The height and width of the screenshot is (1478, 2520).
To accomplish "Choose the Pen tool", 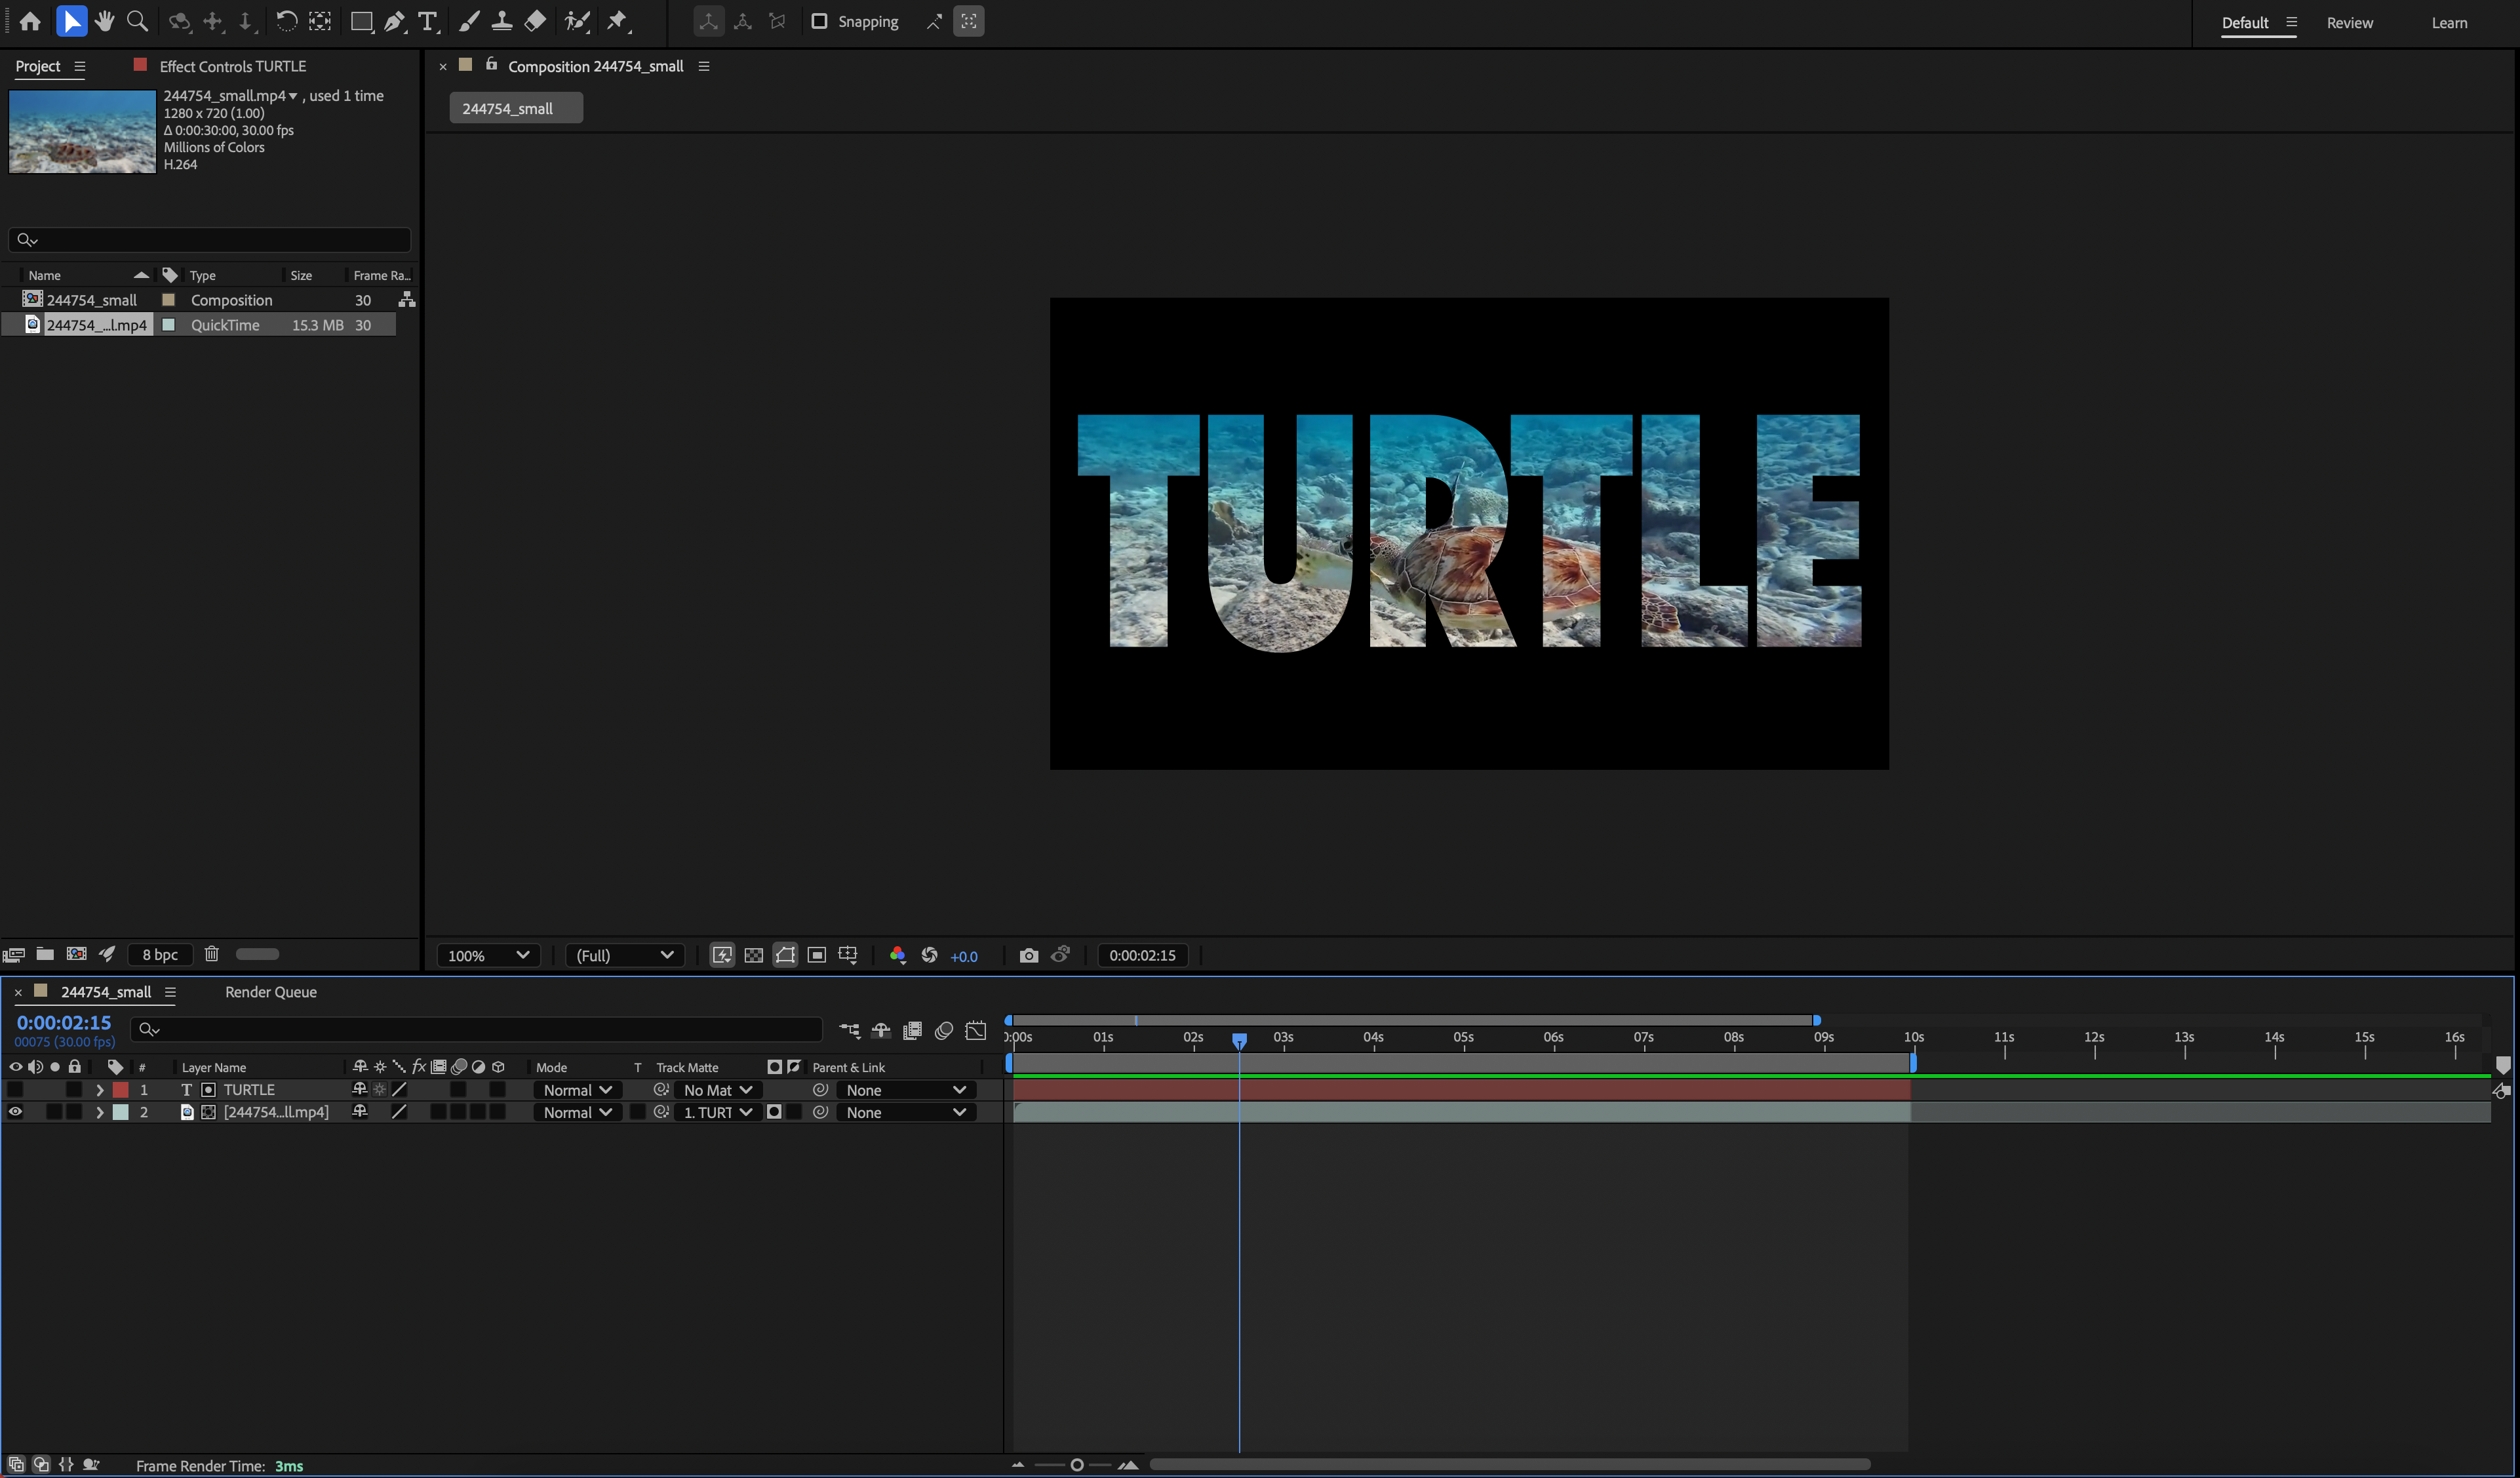I will pos(395,21).
